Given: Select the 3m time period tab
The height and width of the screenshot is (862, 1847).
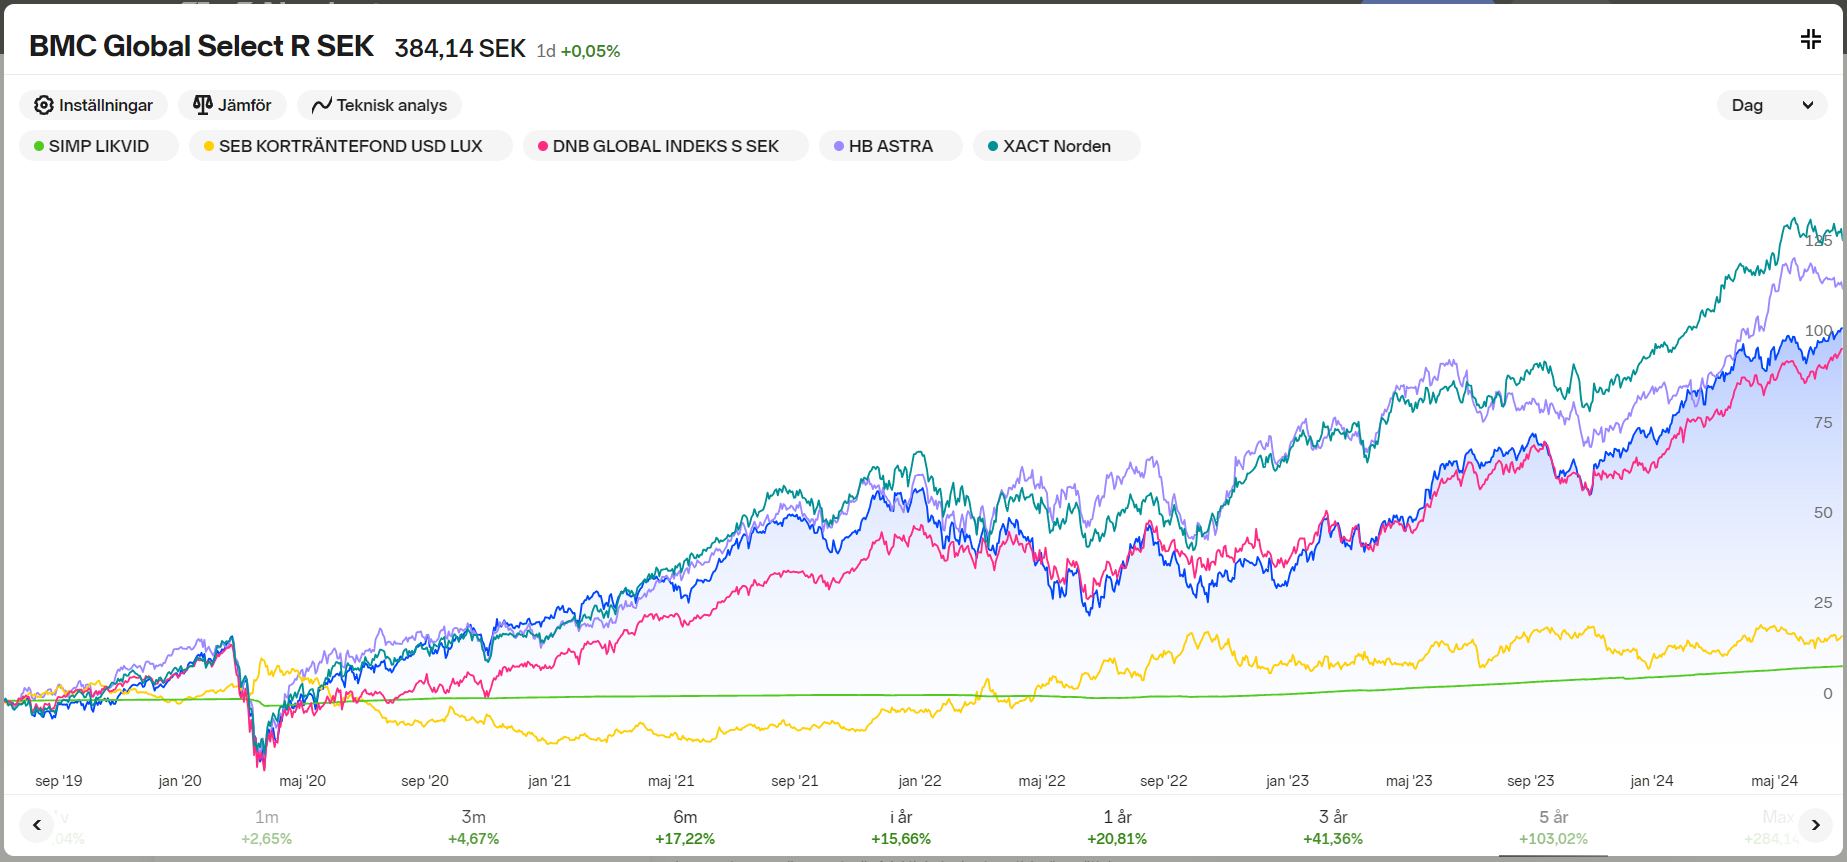Looking at the screenshot, I should point(473,827).
